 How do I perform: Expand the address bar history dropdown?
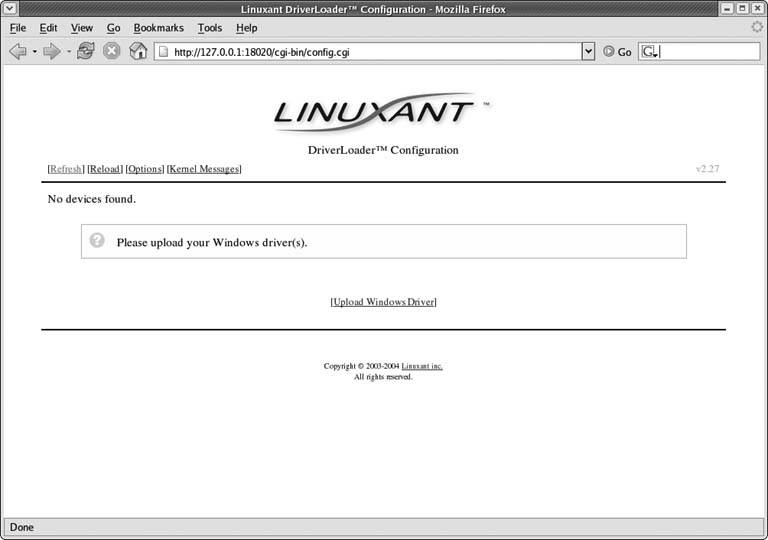click(x=588, y=51)
